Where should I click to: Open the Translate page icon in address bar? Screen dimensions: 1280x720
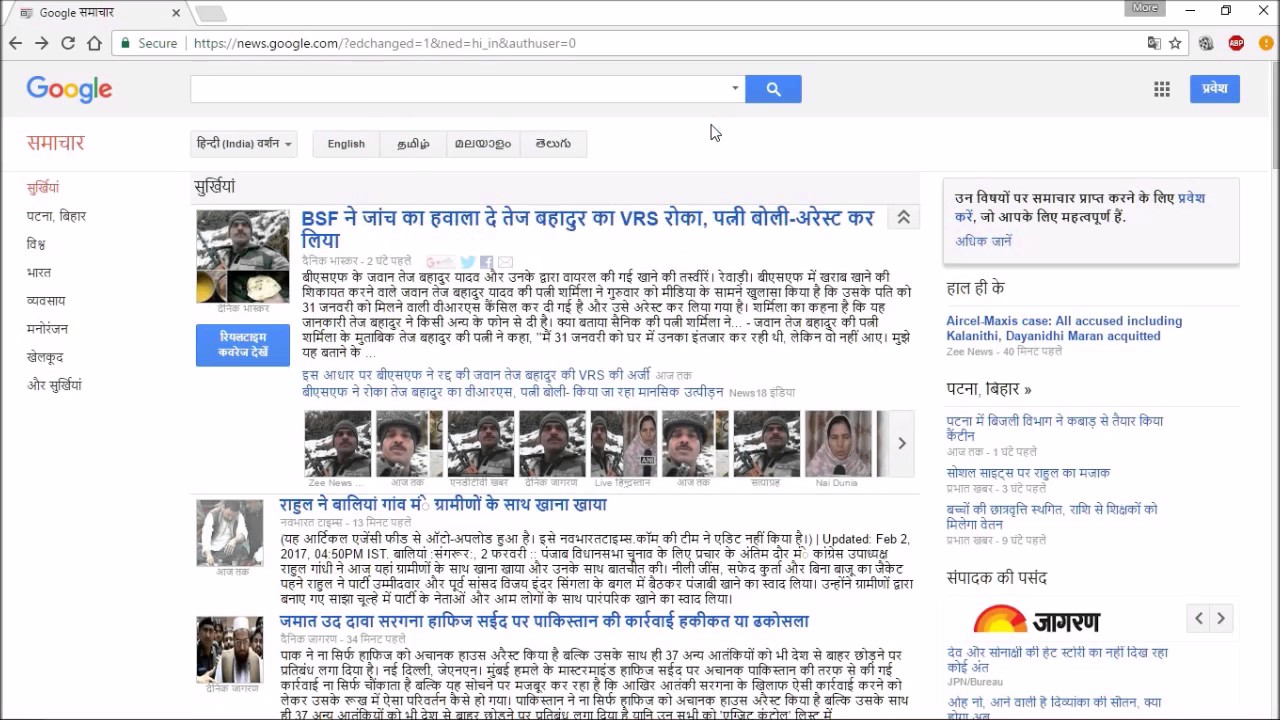[1154, 43]
